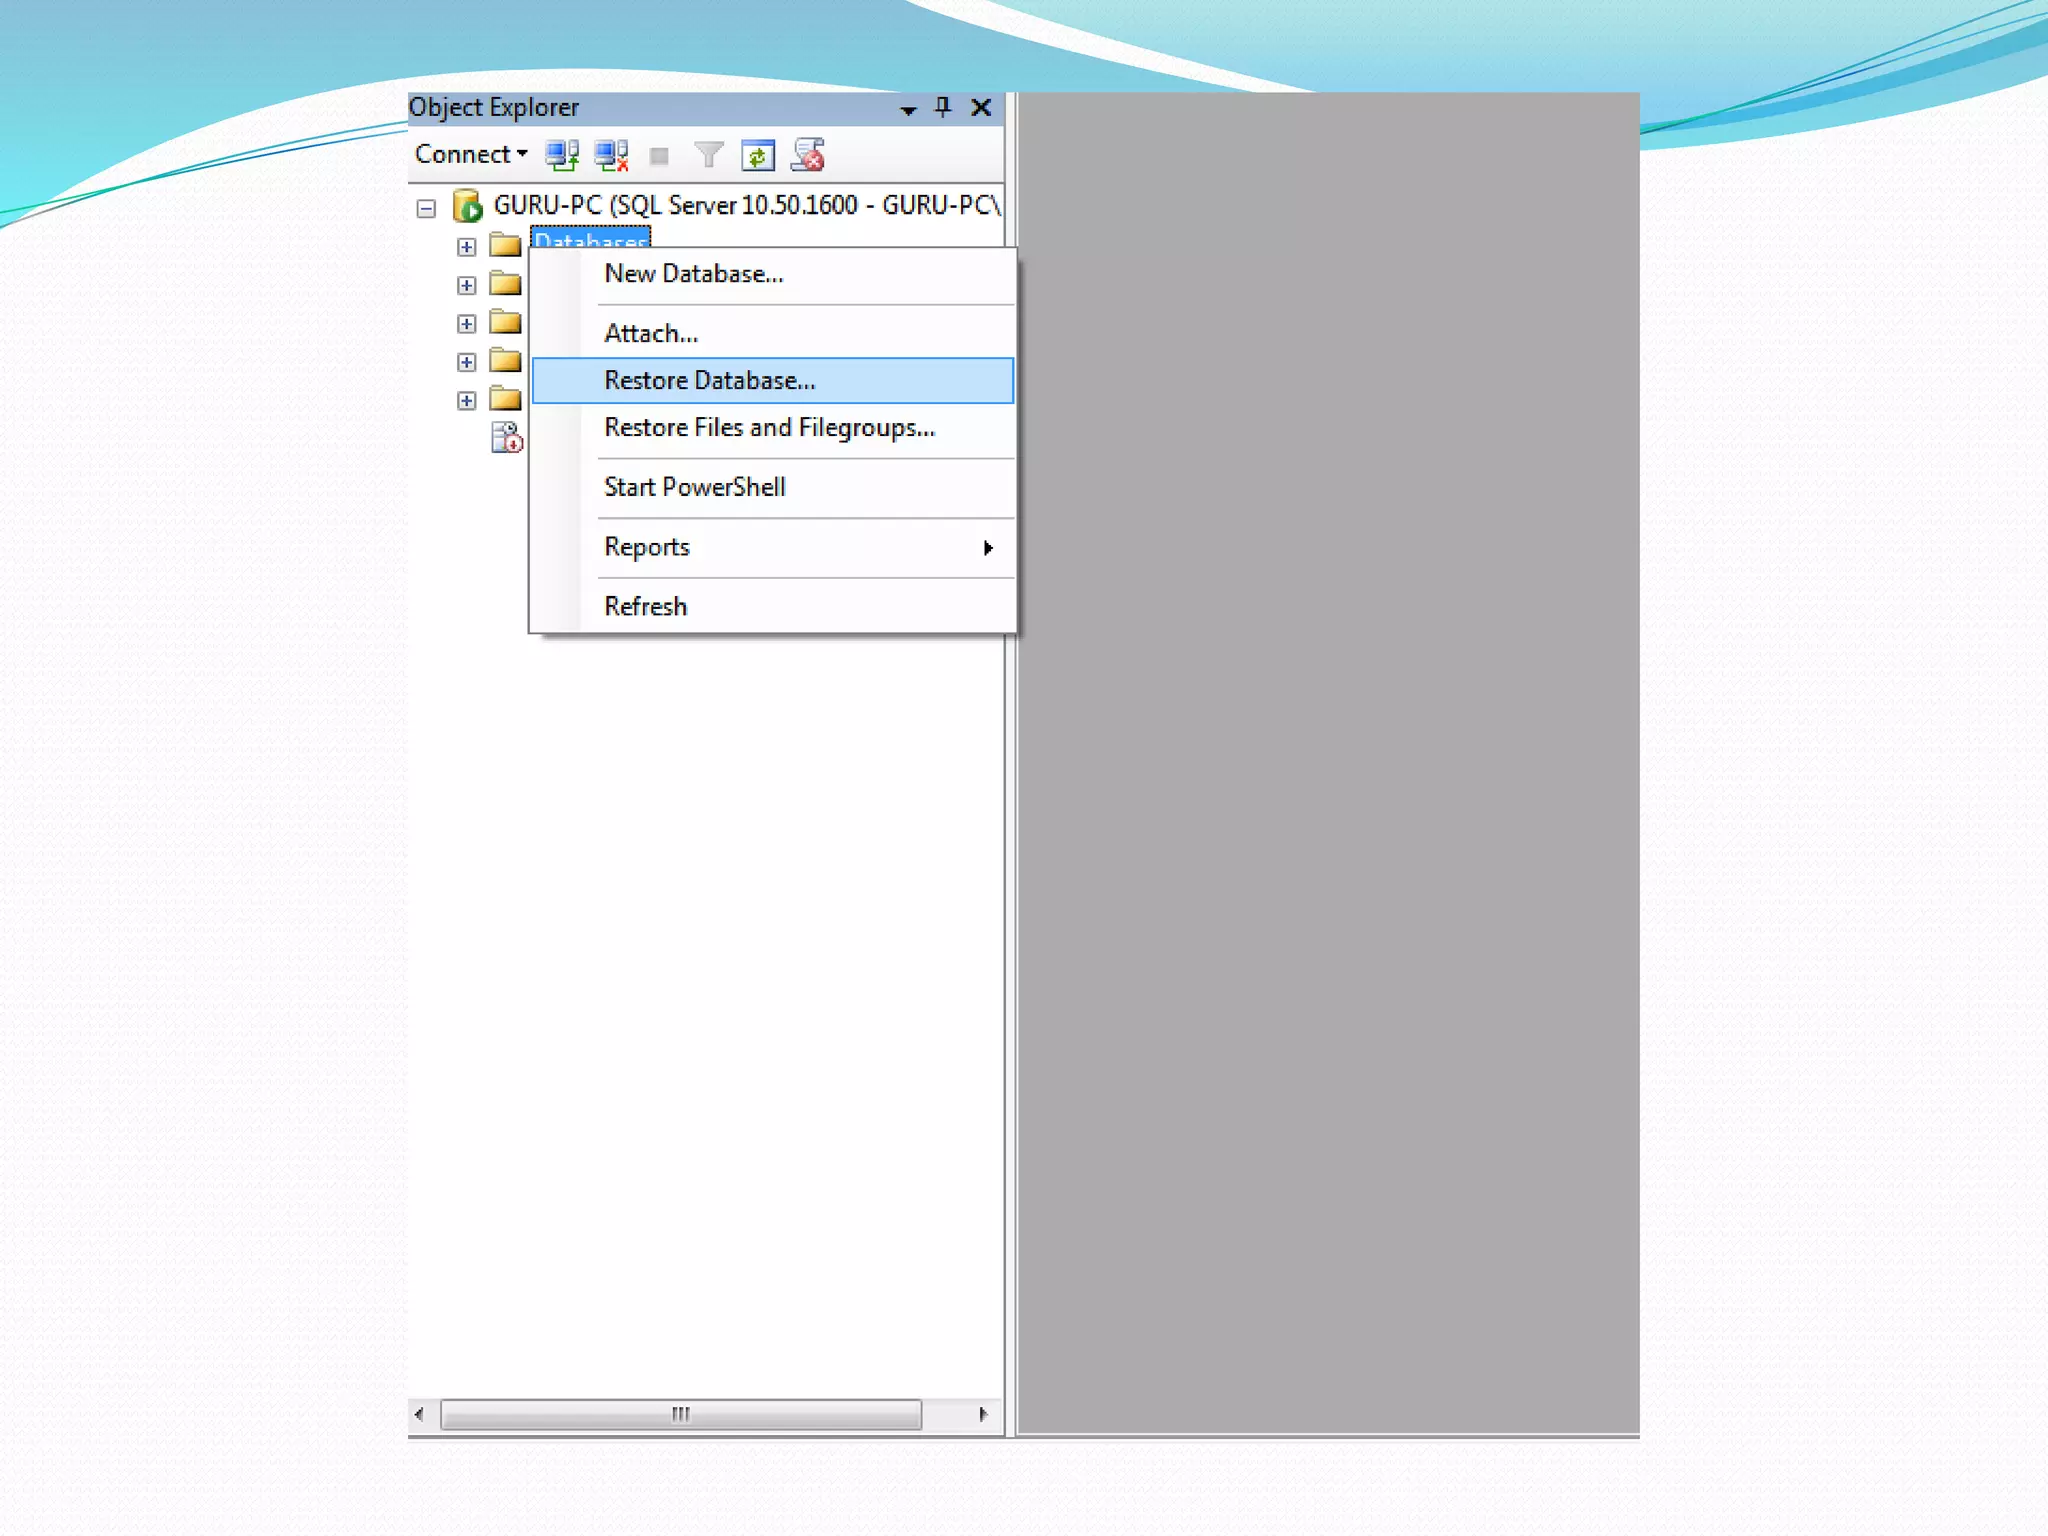Click Start PowerShell menu item
The width and height of the screenshot is (2048, 1536).
click(x=695, y=487)
